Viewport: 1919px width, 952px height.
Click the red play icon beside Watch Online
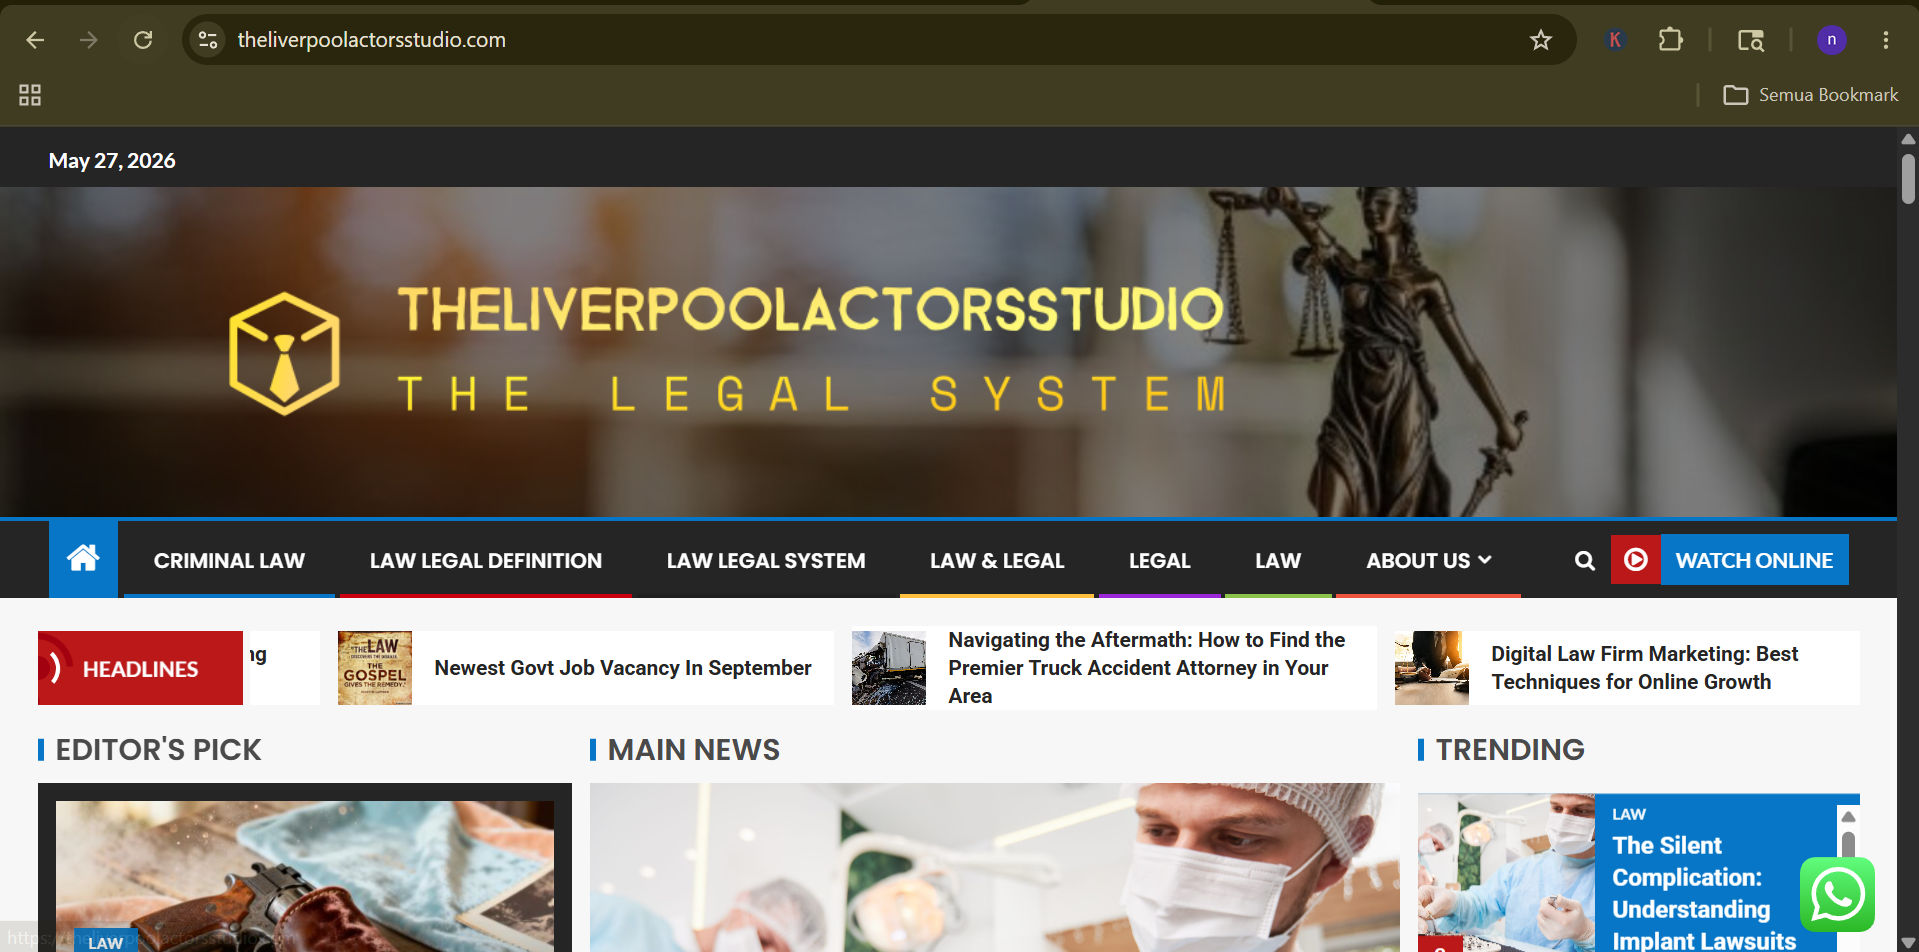click(x=1636, y=560)
